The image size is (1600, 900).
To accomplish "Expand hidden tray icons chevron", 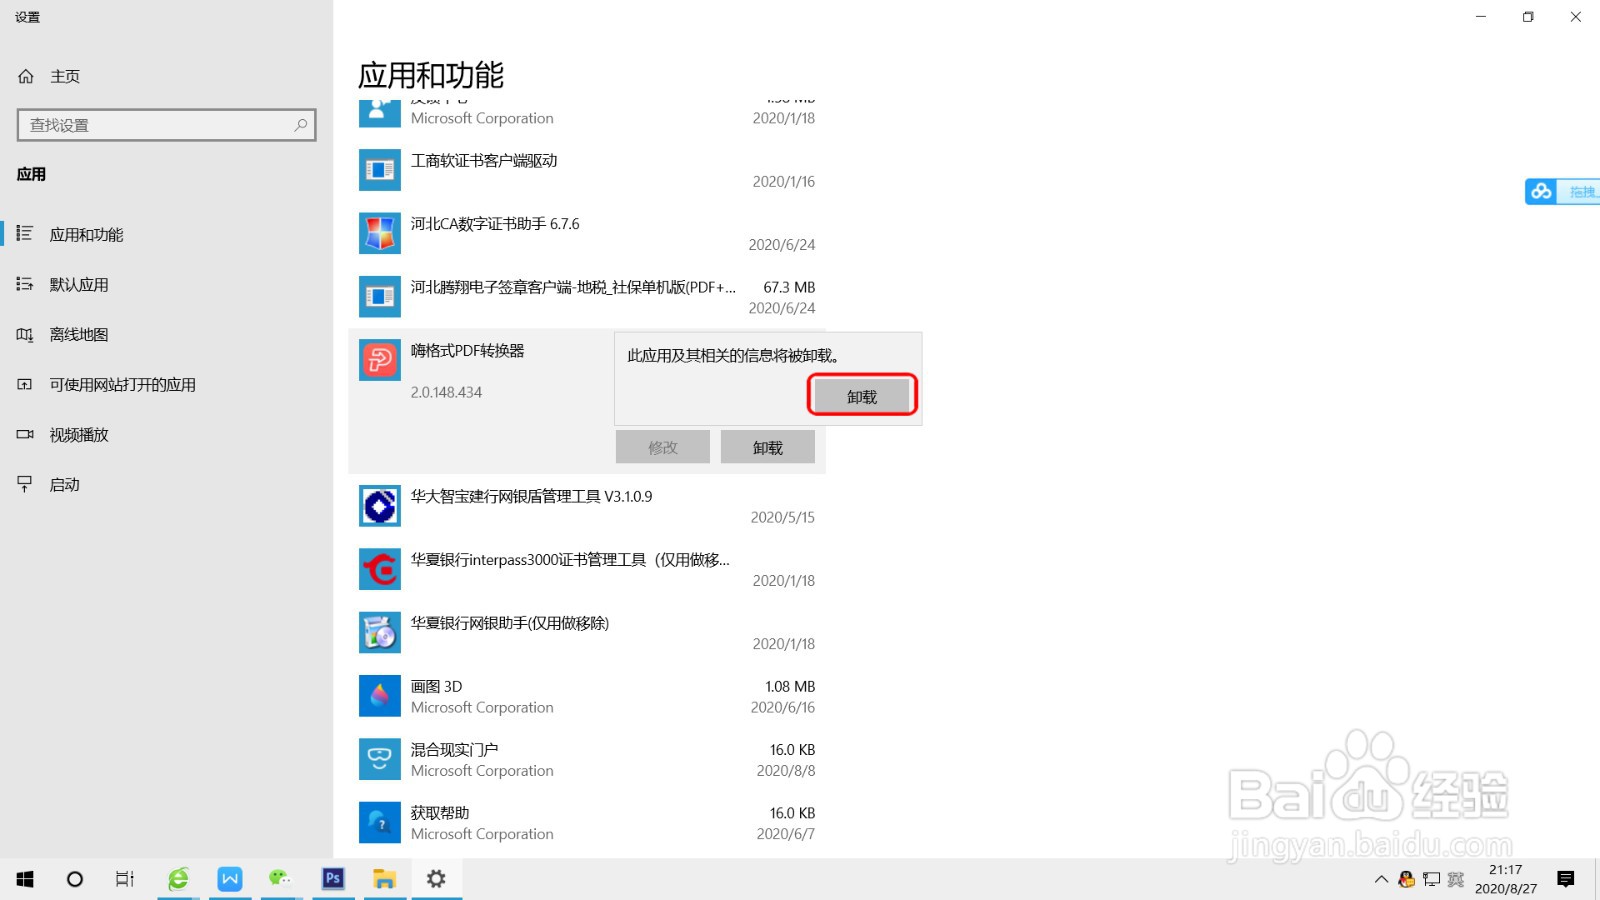I will tap(1381, 879).
